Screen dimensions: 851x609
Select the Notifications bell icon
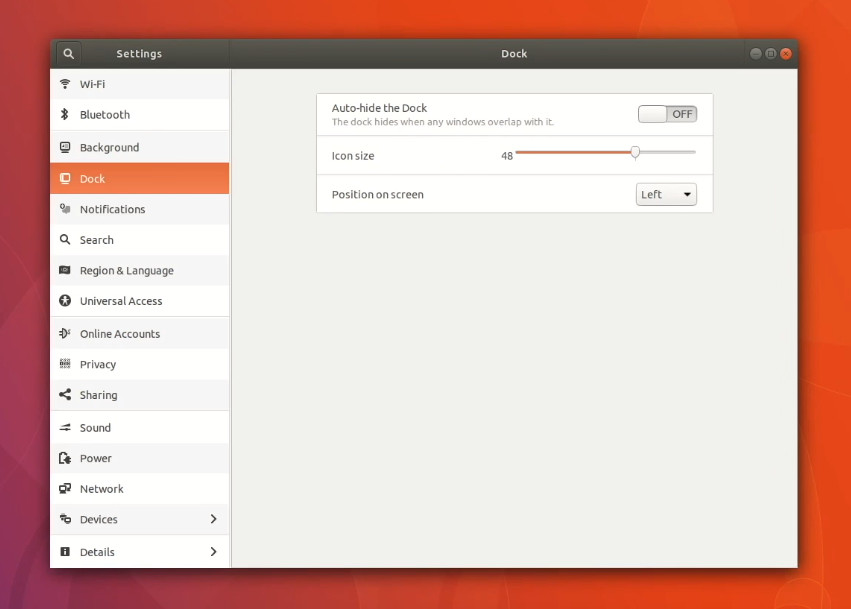66,209
